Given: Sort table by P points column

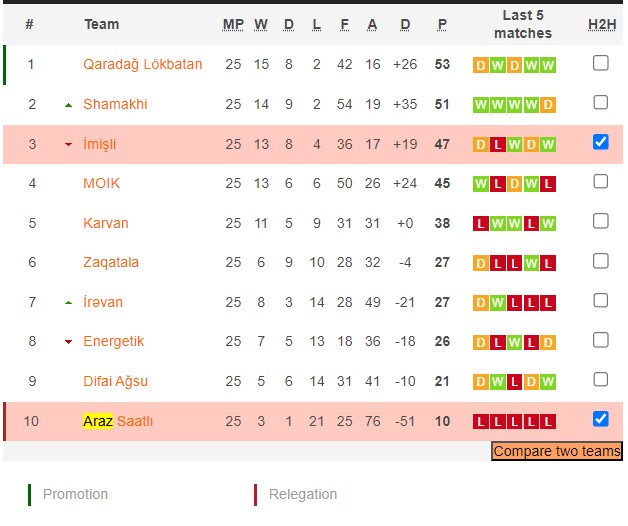Looking at the screenshot, I should 442,24.
